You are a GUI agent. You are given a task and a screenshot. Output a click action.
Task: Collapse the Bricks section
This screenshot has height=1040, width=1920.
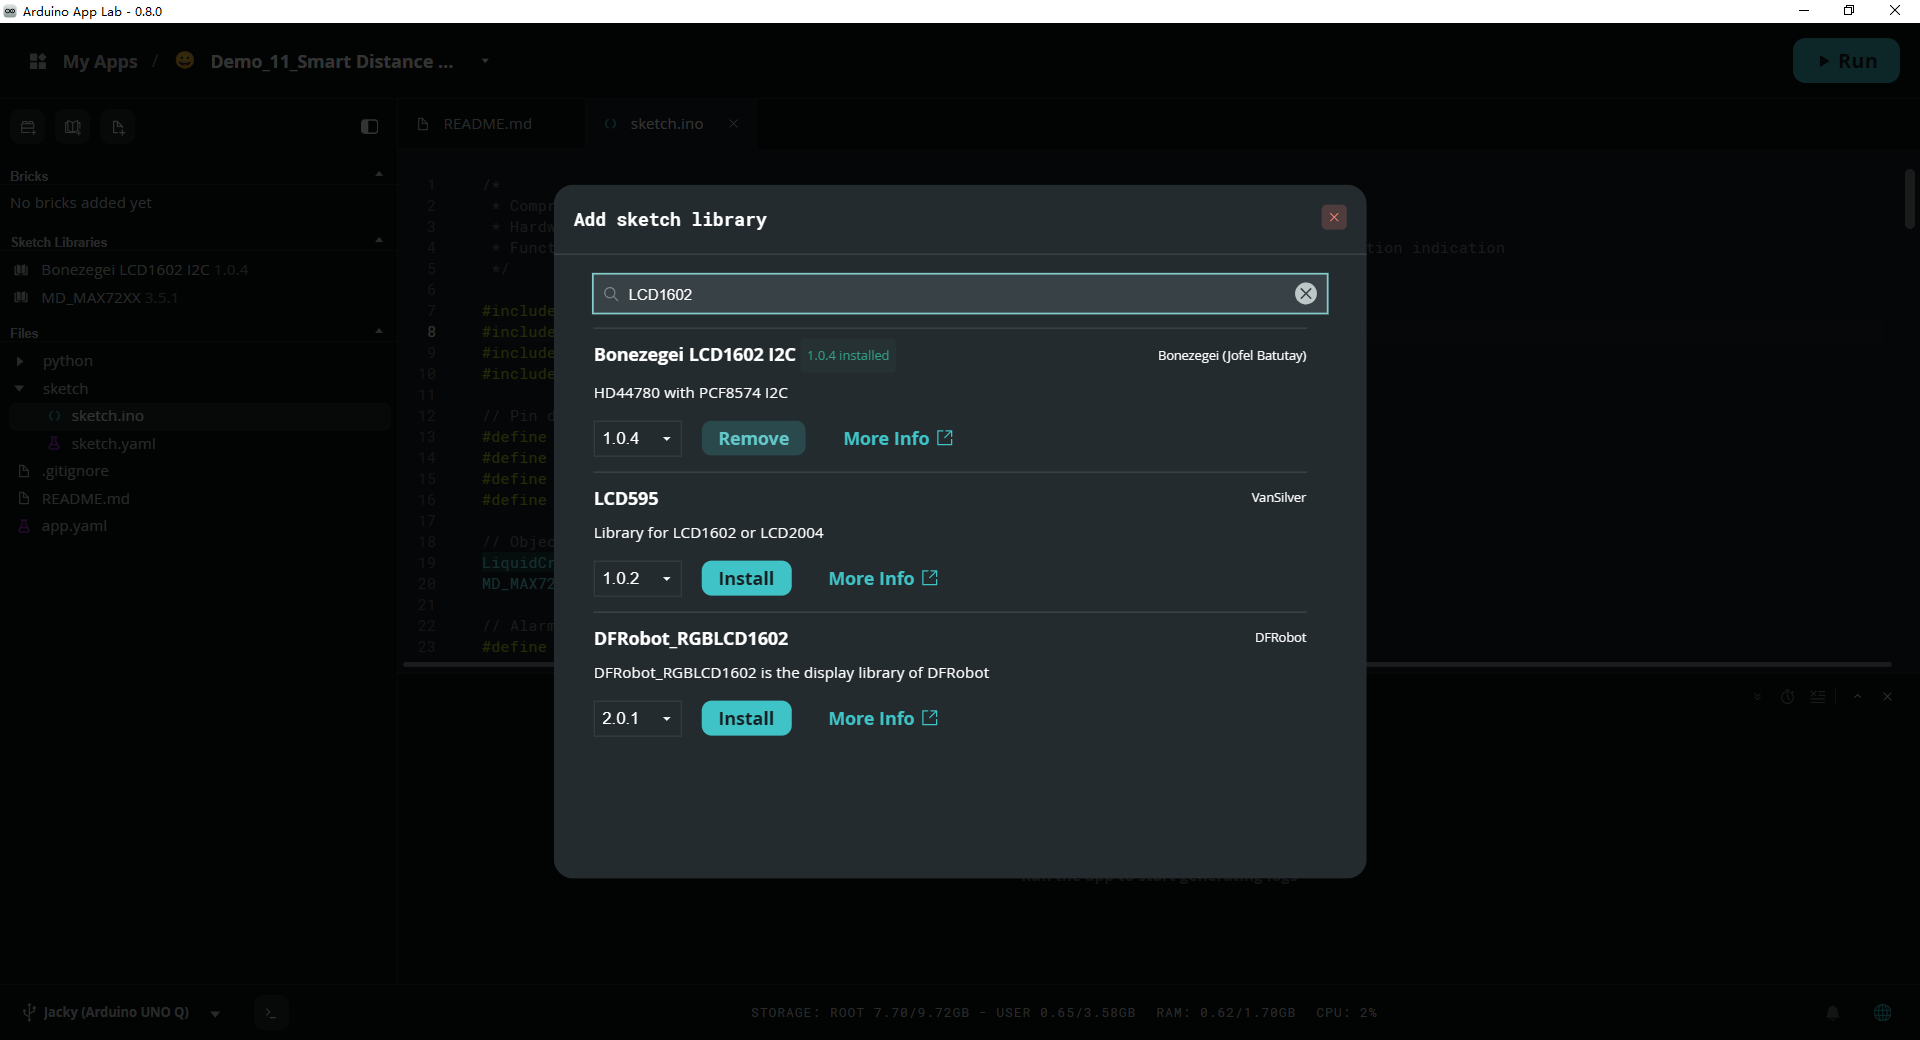(x=379, y=175)
